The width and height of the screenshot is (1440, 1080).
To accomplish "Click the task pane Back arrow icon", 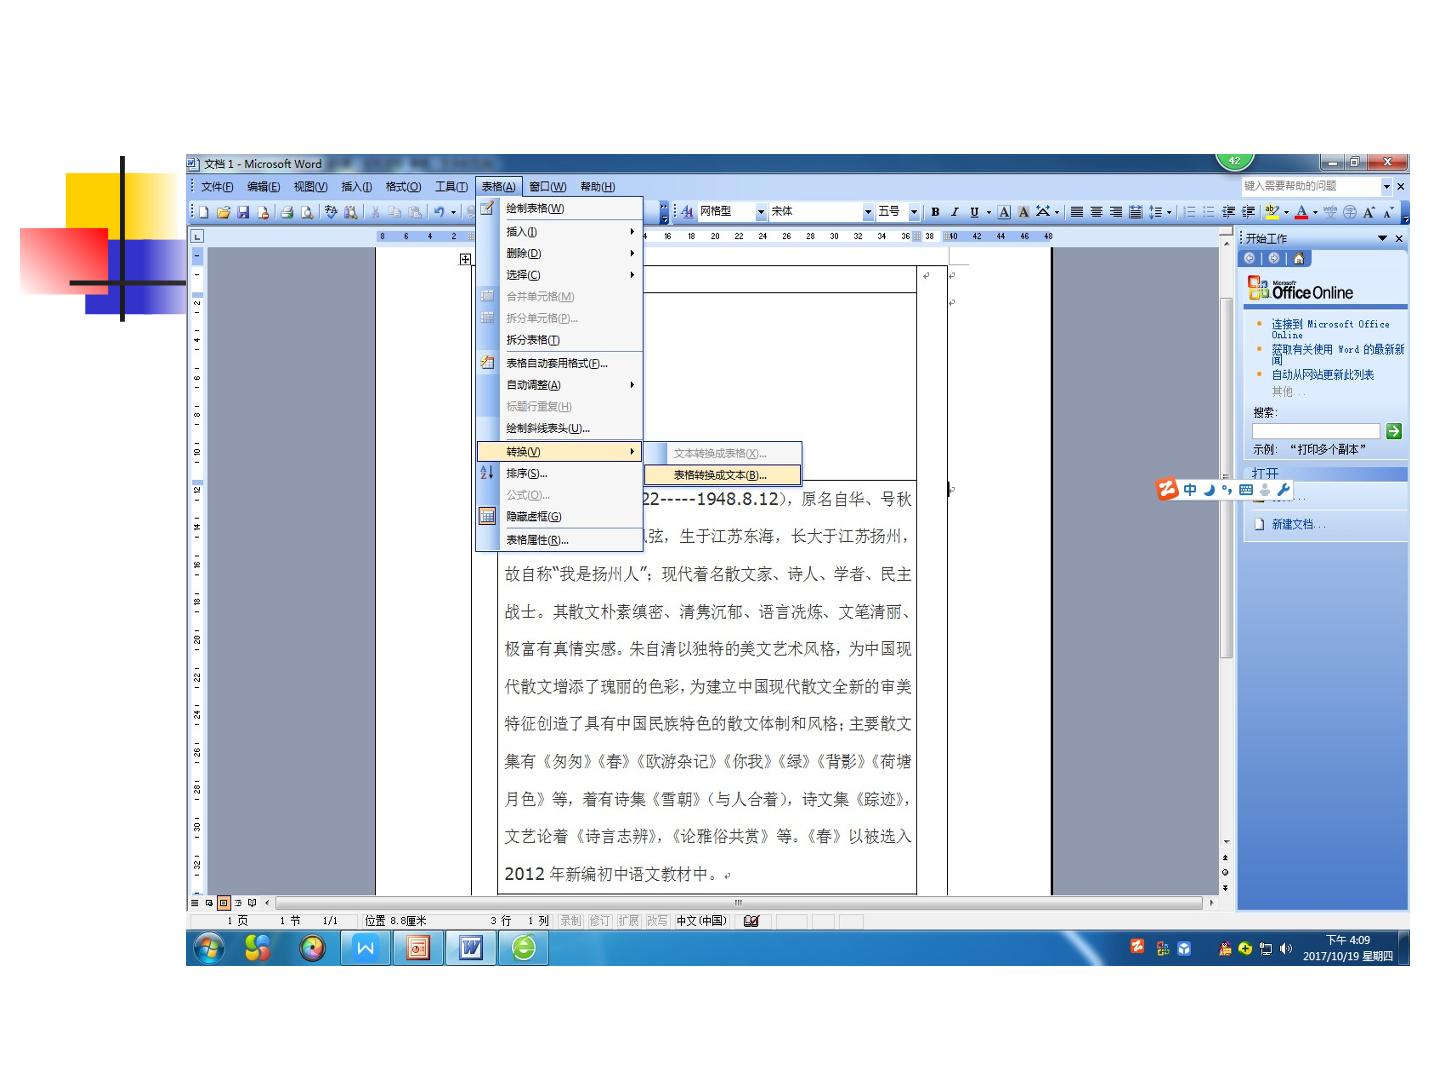I will pos(1251,258).
